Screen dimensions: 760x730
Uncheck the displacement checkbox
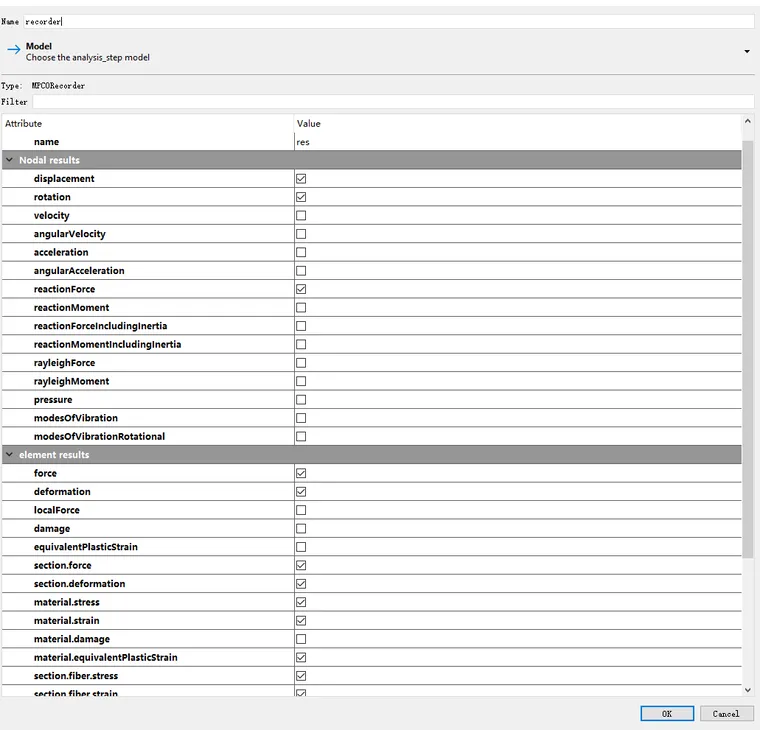point(301,179)
